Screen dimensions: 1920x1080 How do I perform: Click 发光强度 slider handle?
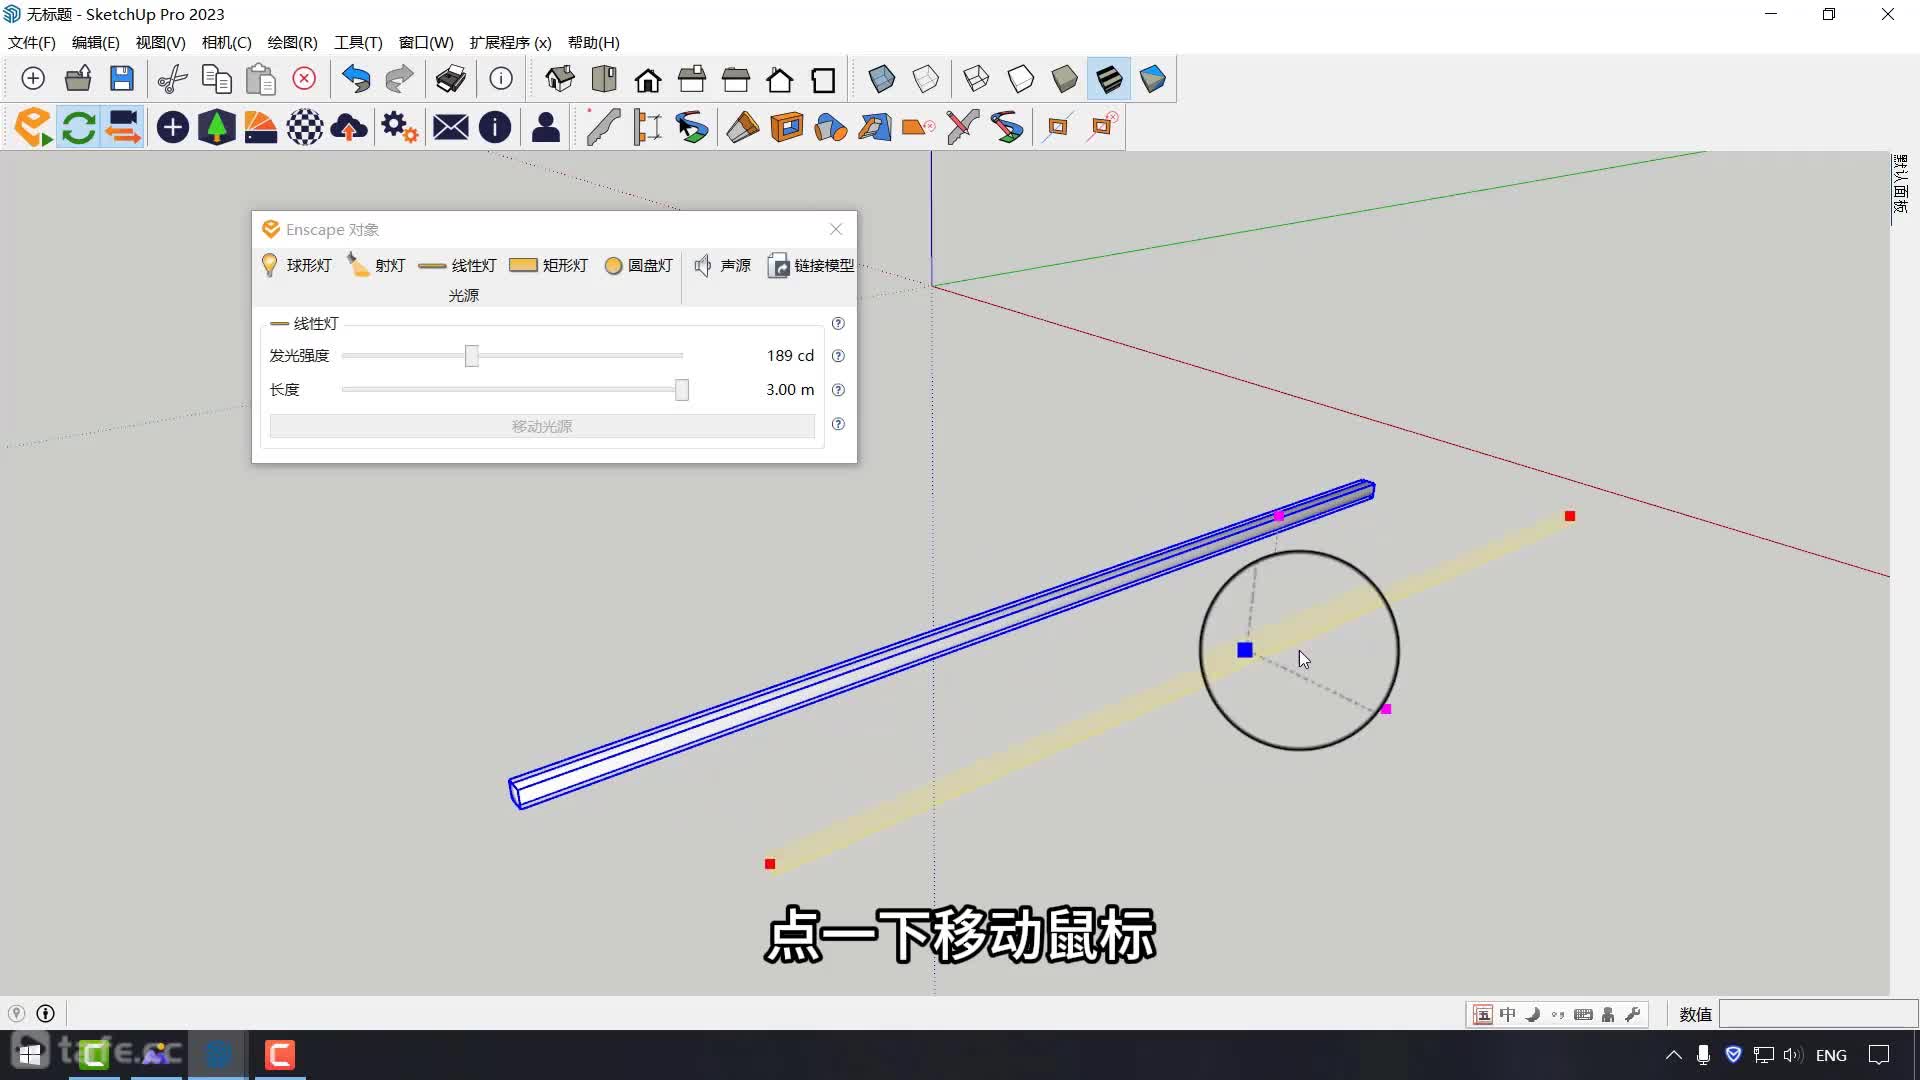click(x=472, y=356)
